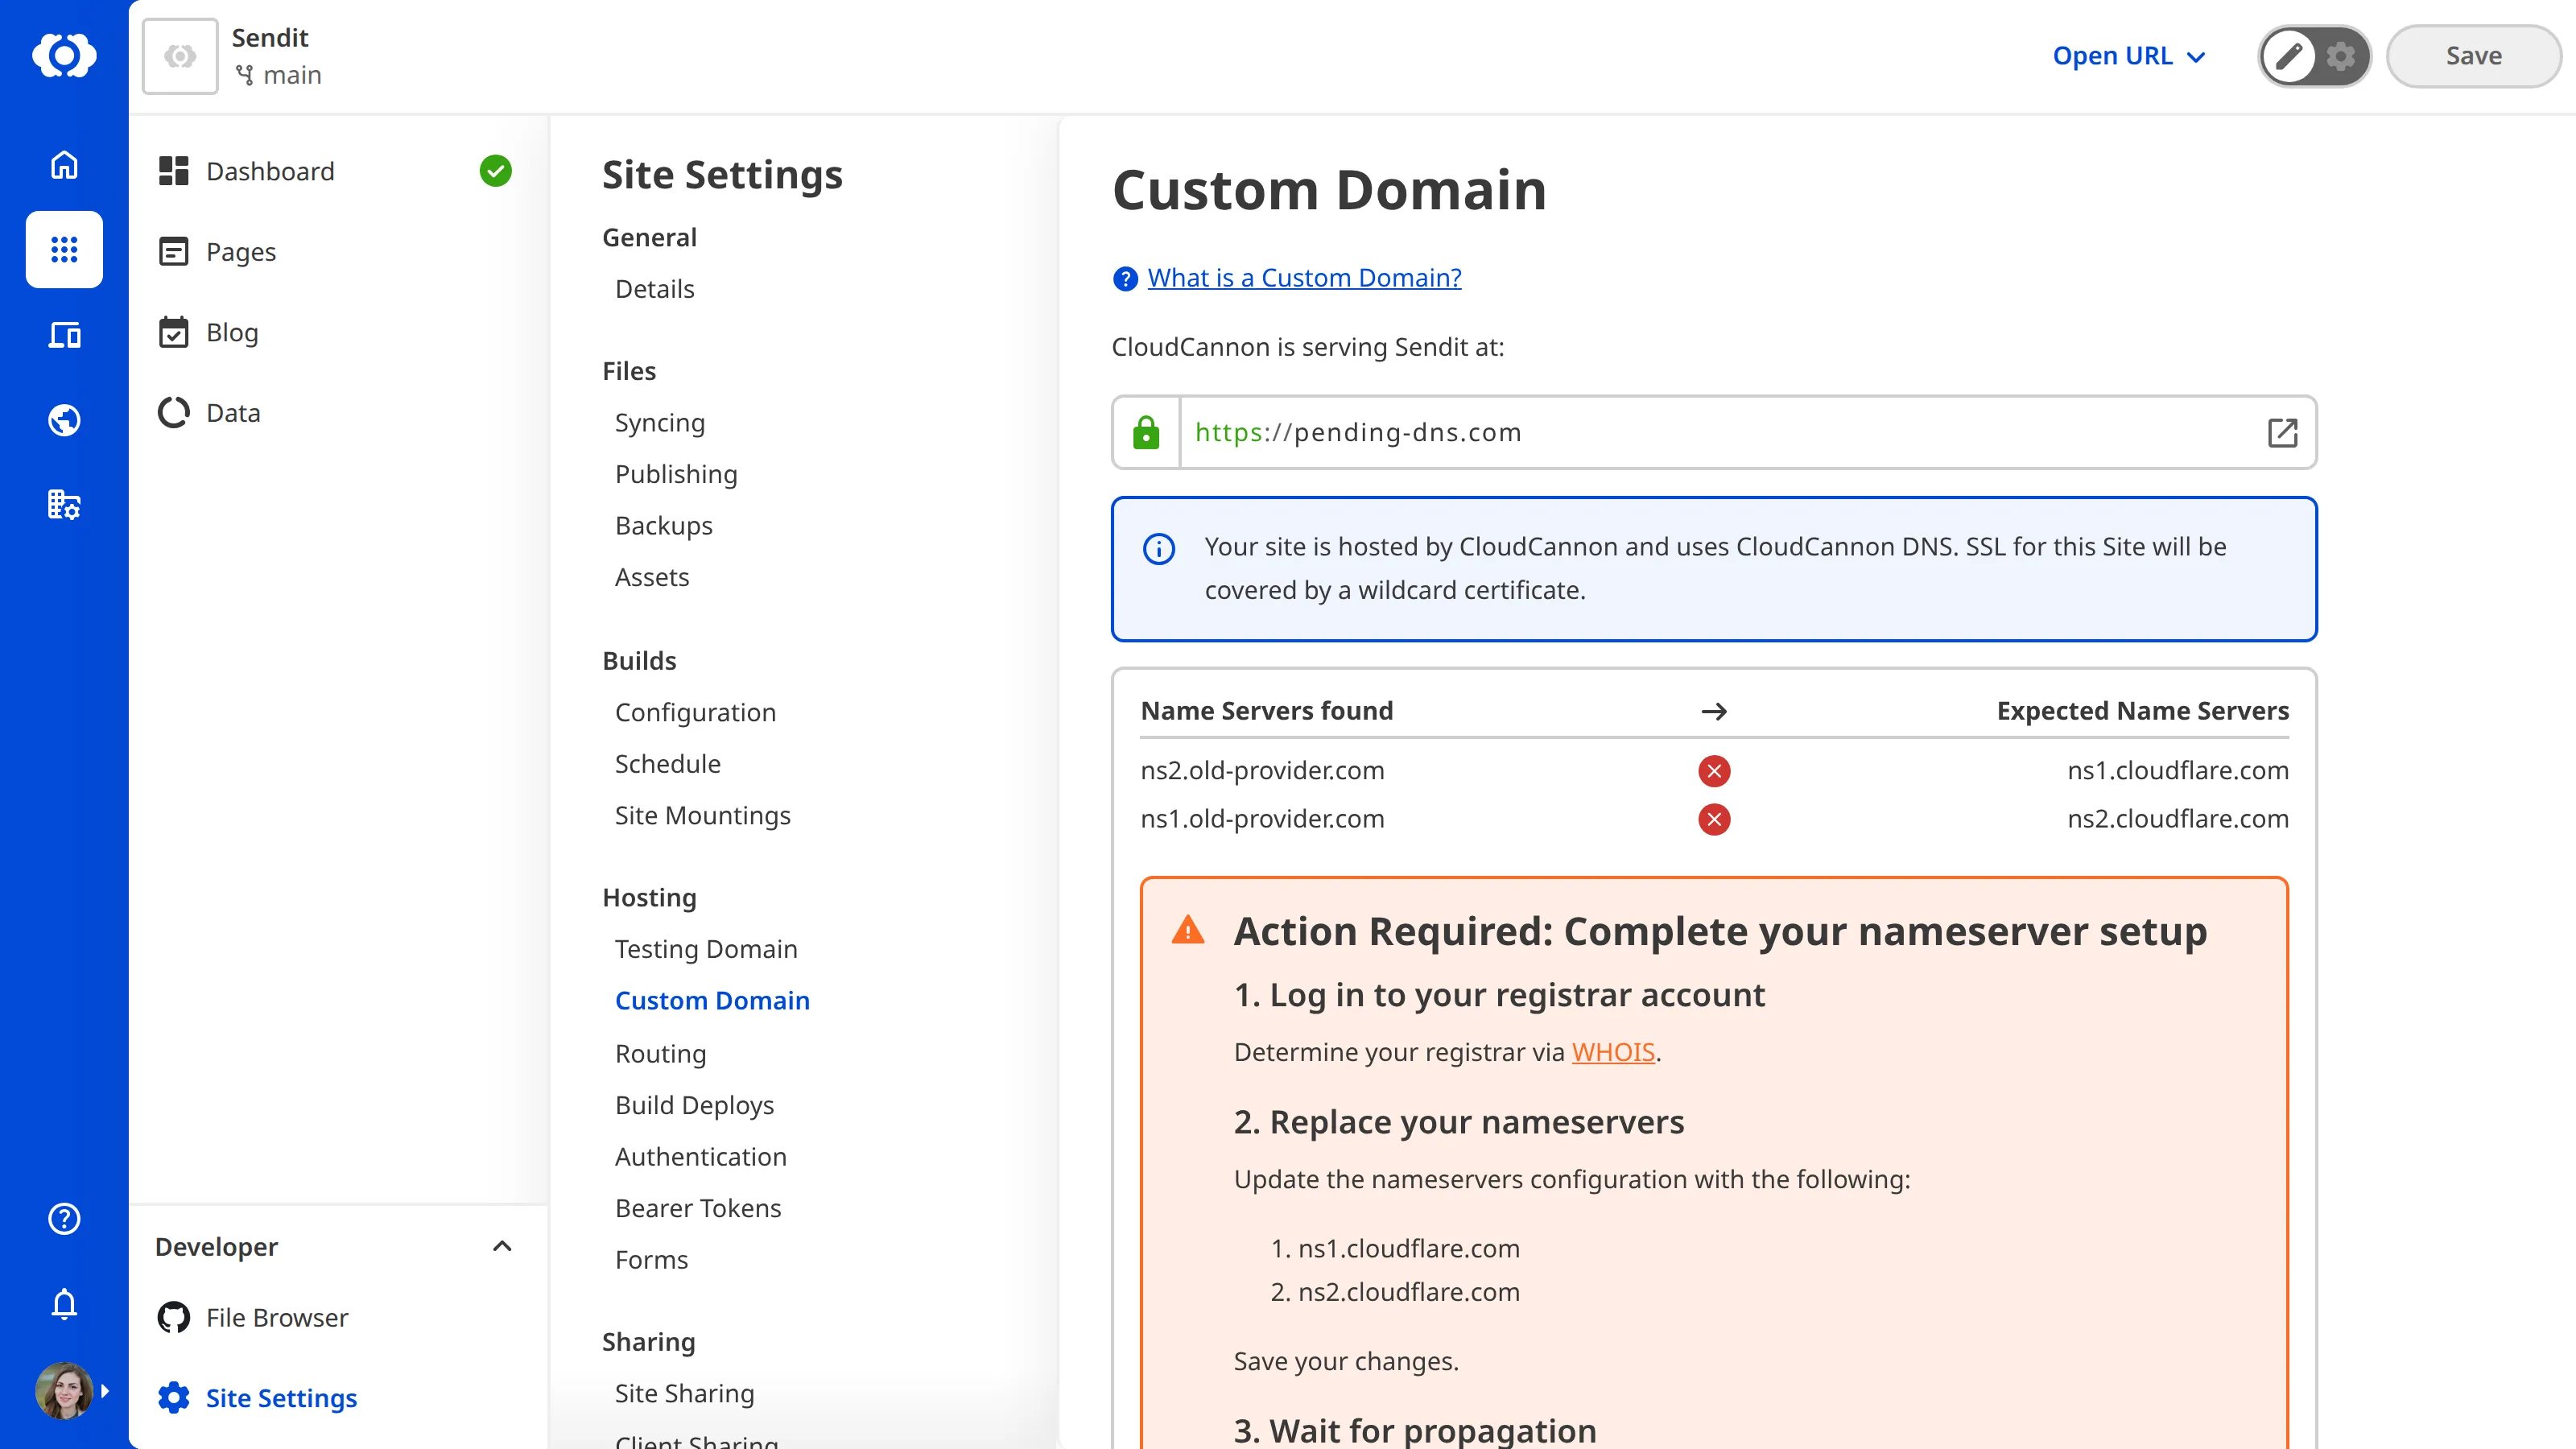Click found name server ns2.old-provider.com
Viewport: 2576px width, 1449px height.
point(1262,771)
